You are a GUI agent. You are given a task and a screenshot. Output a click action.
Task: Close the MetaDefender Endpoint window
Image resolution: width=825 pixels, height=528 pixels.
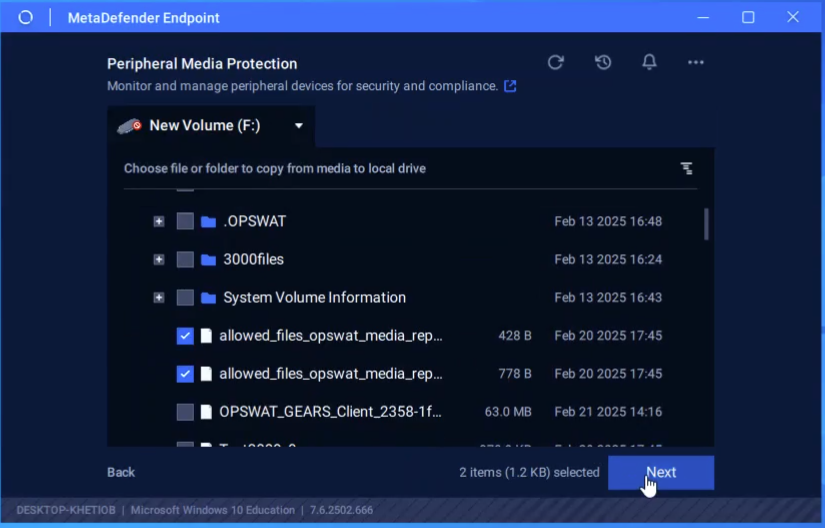(x=793, y=17)
